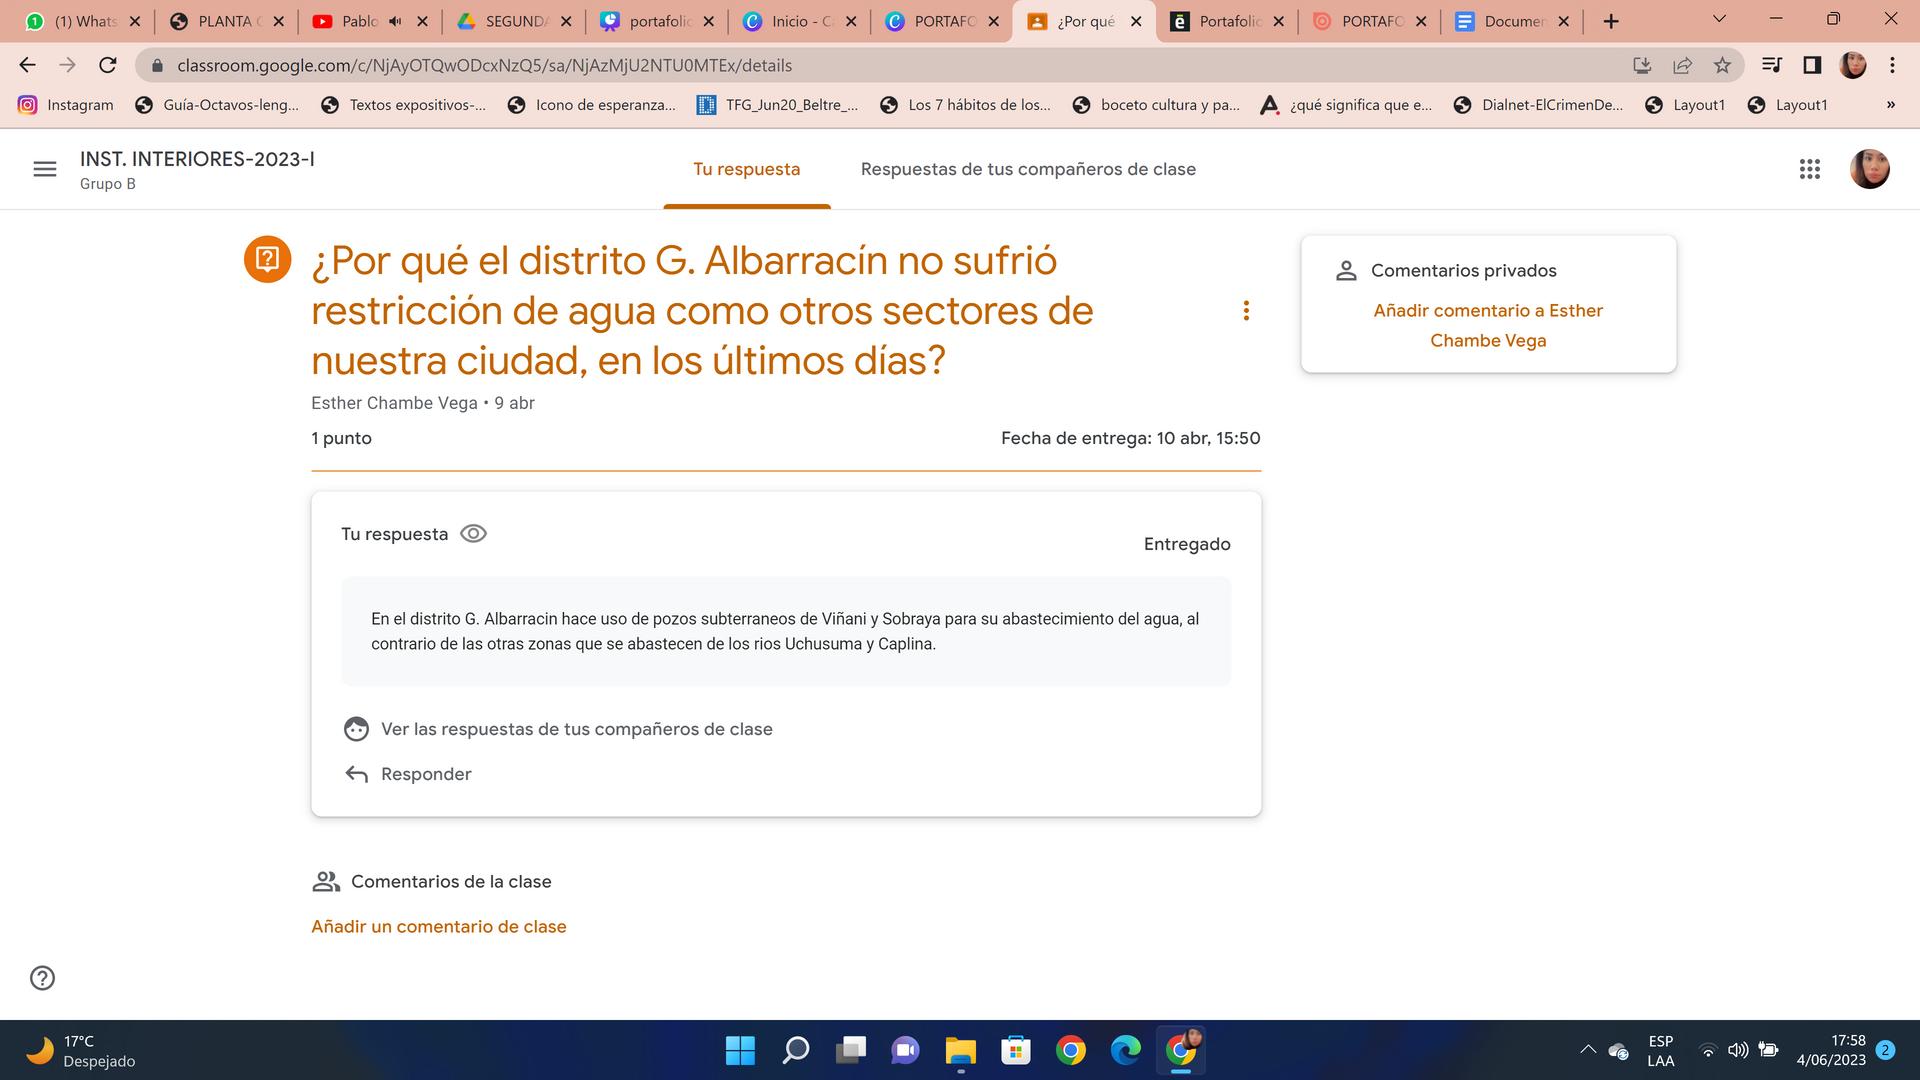The width and height of the screenshot is (1920, 1080).
Task: Select the Tu respuesta tab
Action: pos(746,169)
